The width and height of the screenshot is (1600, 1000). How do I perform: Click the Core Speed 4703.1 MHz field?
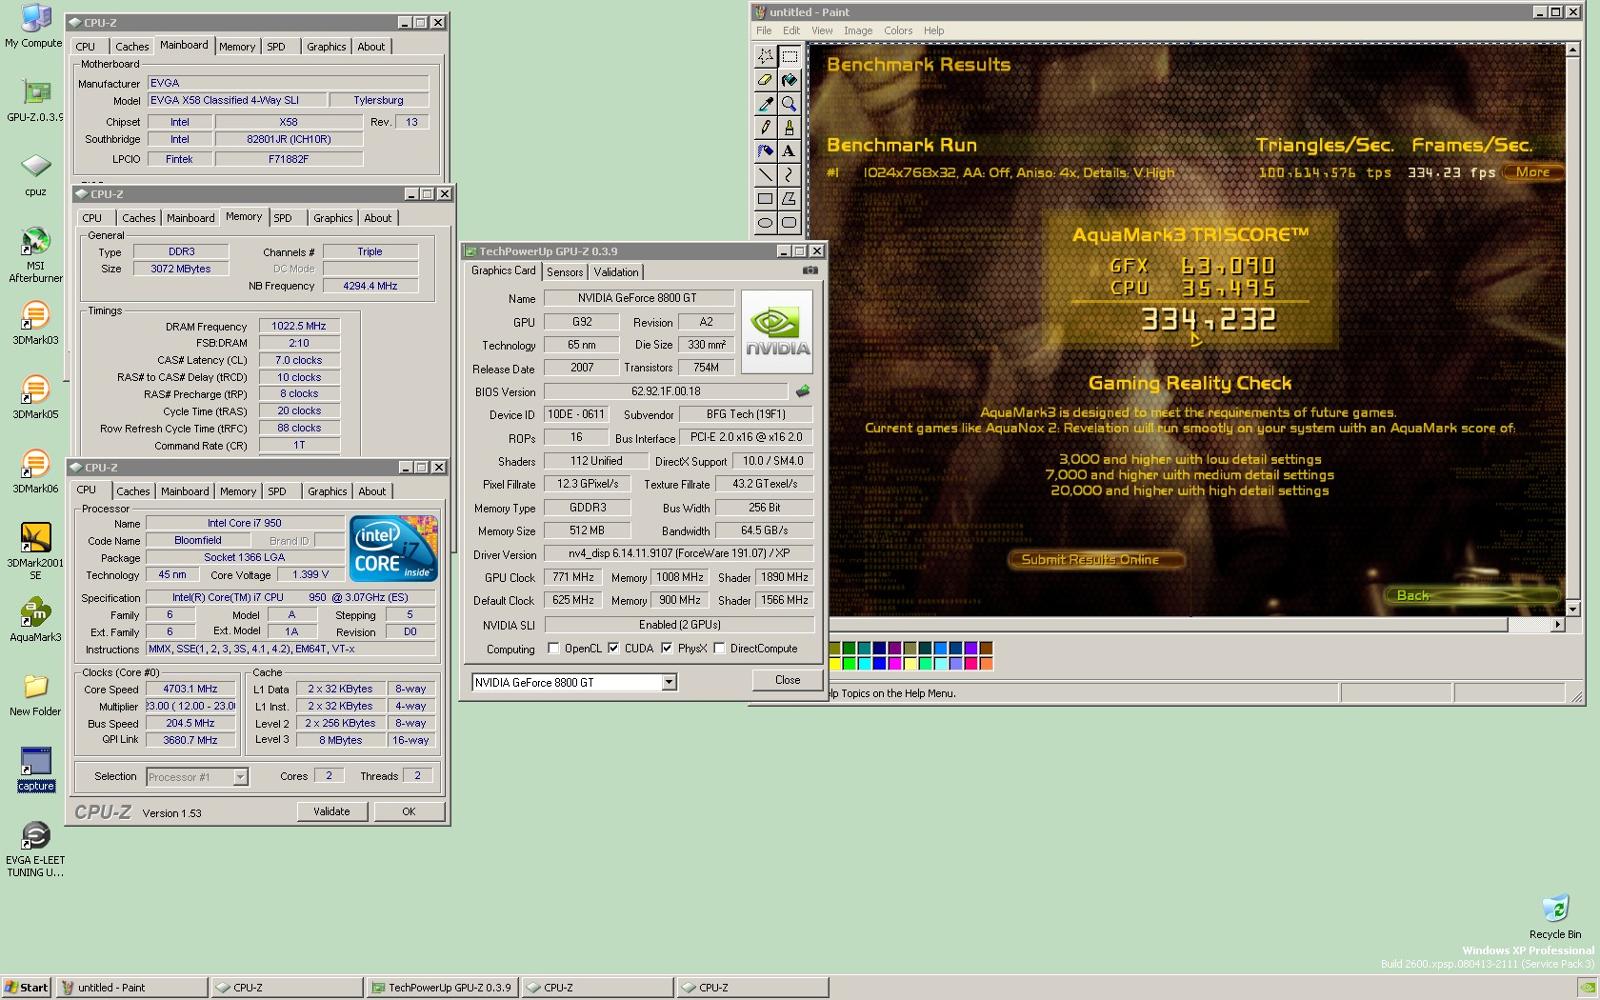click(190, 689)
